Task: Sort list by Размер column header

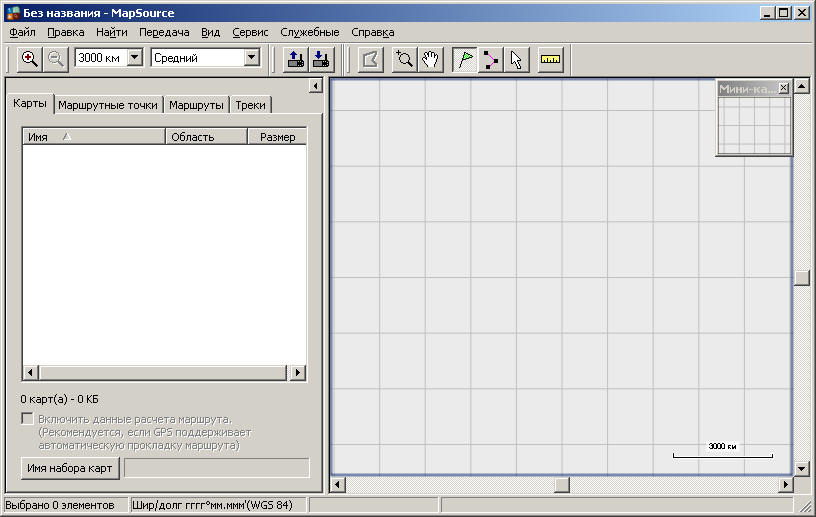Action: [x=277, y=137]
